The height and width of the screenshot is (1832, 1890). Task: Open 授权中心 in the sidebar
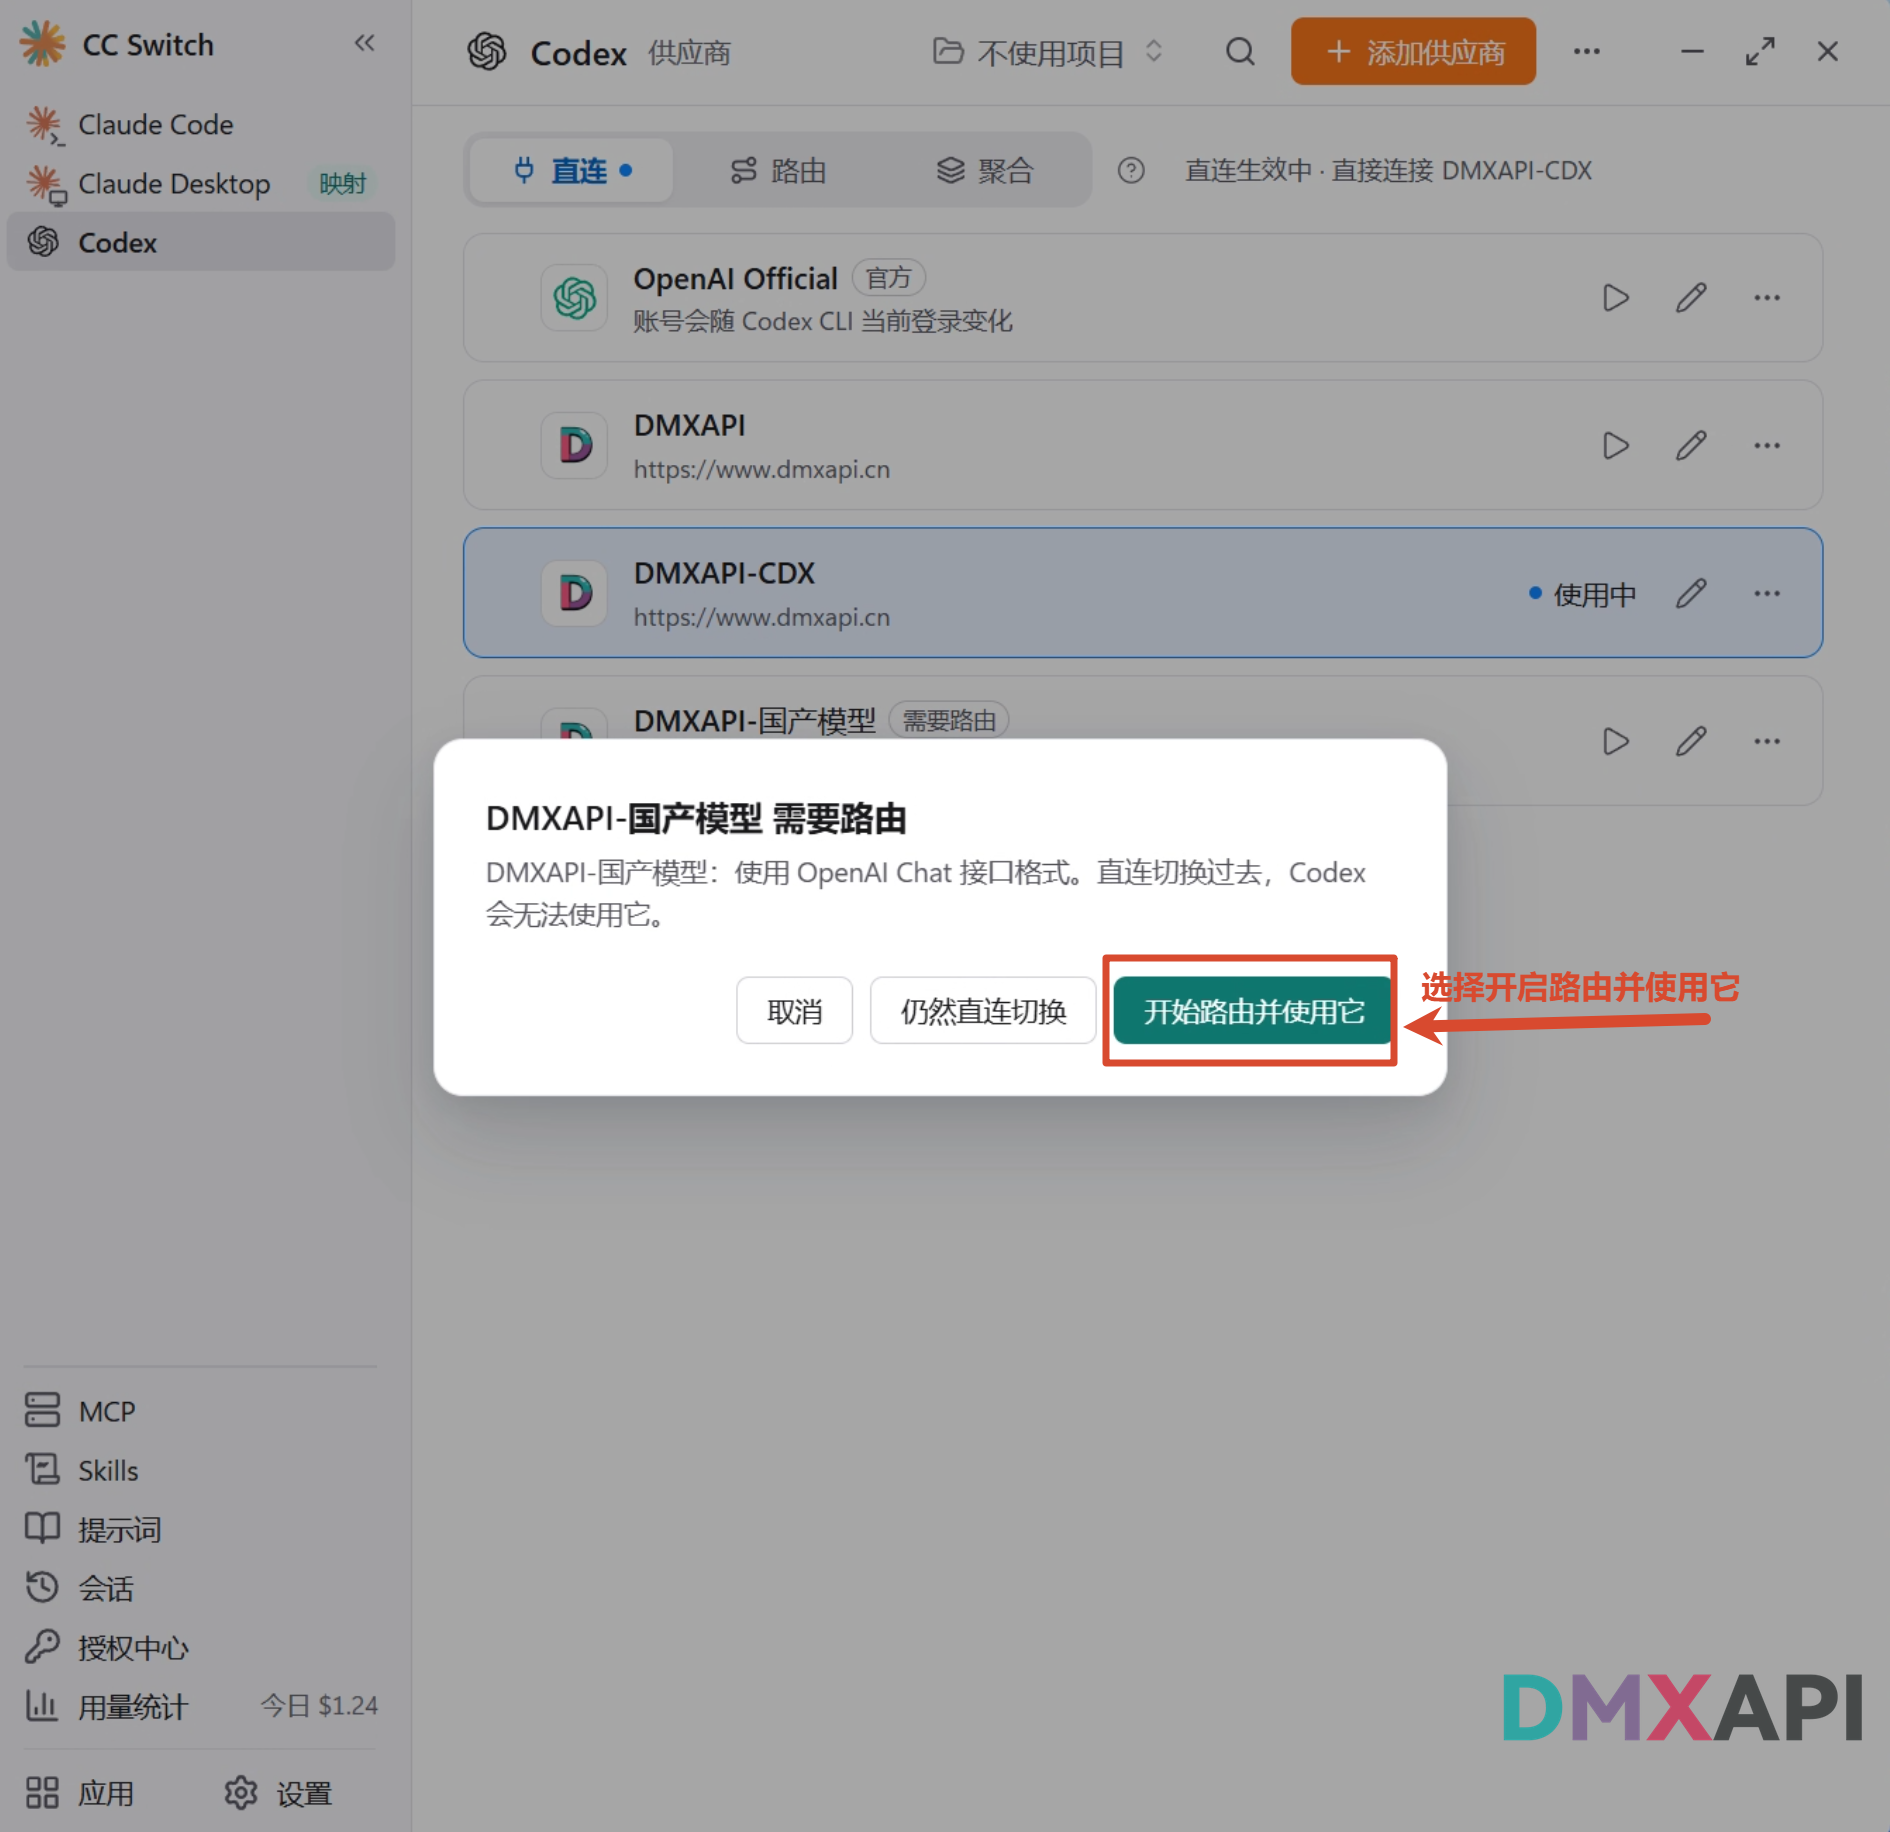point(200,1648)
